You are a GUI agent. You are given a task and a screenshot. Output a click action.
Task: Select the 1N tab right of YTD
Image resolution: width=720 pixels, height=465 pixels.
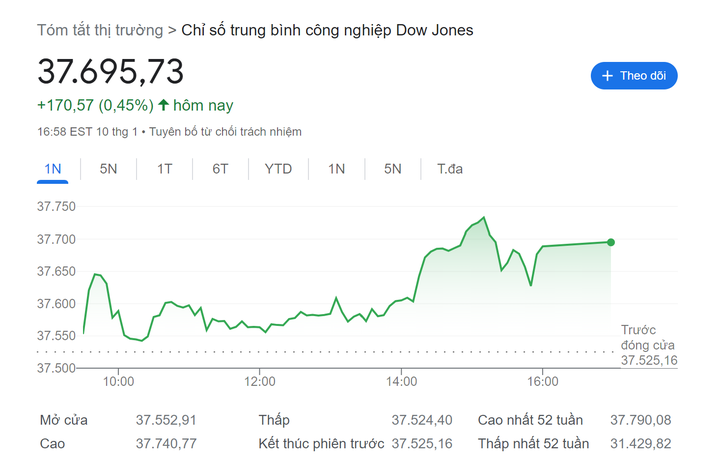[336, 169]
